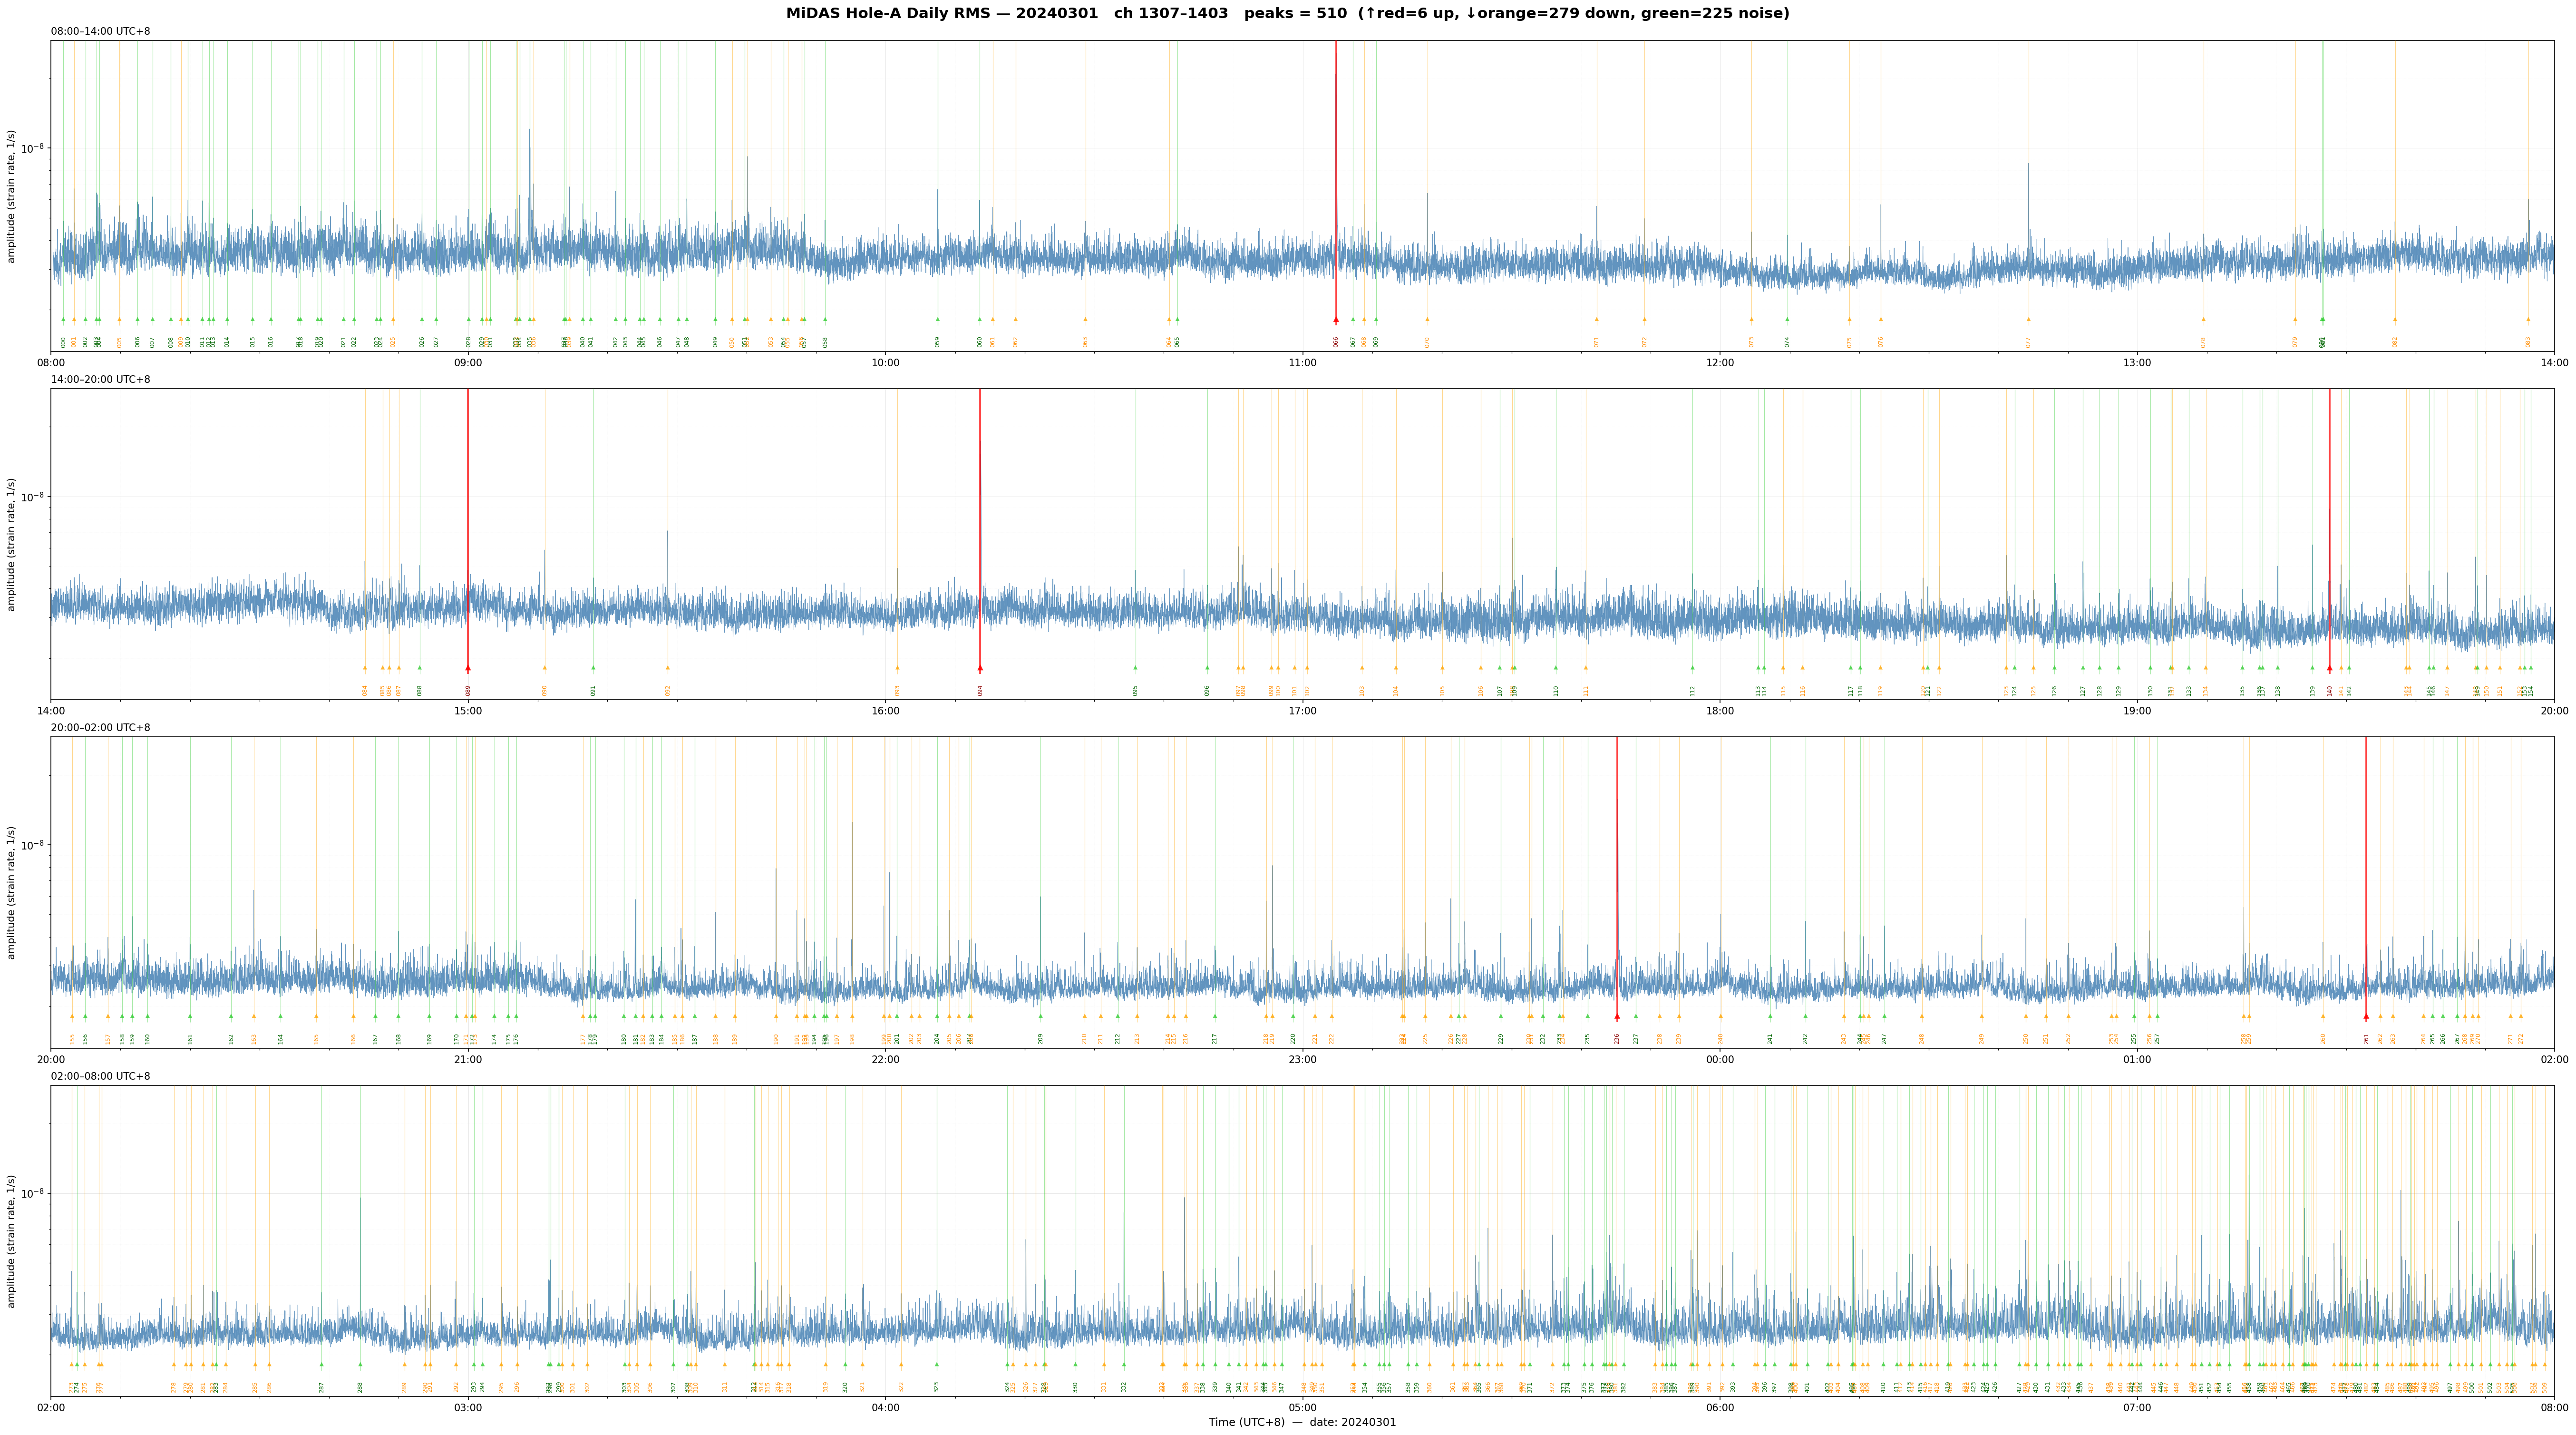
Task: Click the 00:00 time tick label
Action: 1720,1059
